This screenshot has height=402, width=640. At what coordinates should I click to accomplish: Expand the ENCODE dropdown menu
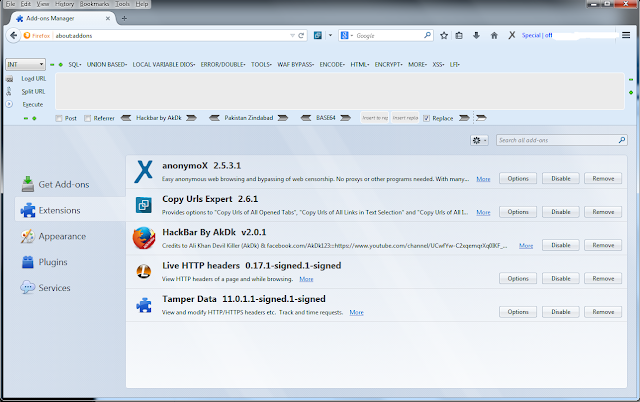point(332,64)
